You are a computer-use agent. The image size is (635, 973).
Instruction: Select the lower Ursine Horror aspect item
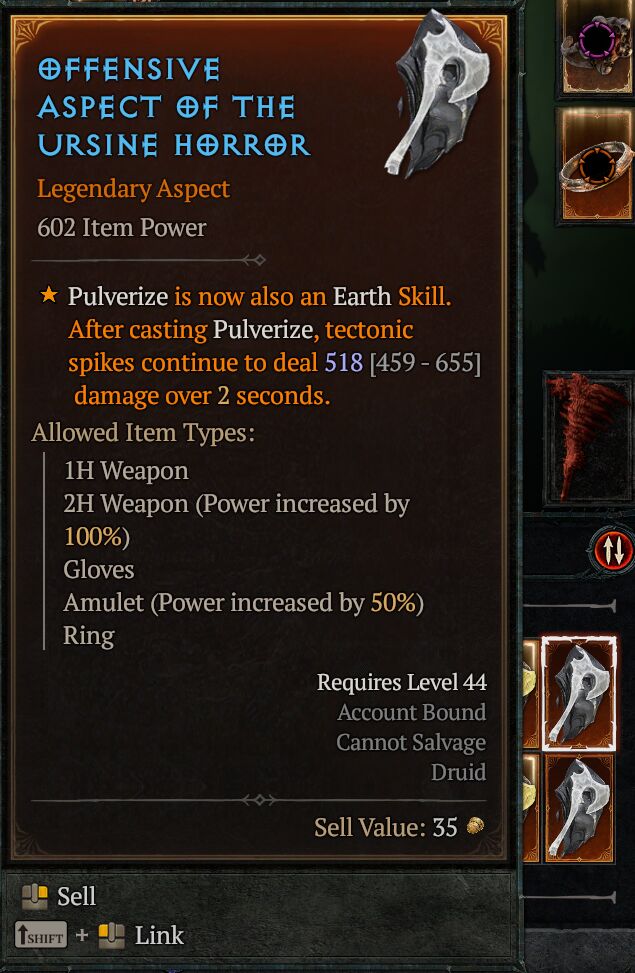pos(579,809)
